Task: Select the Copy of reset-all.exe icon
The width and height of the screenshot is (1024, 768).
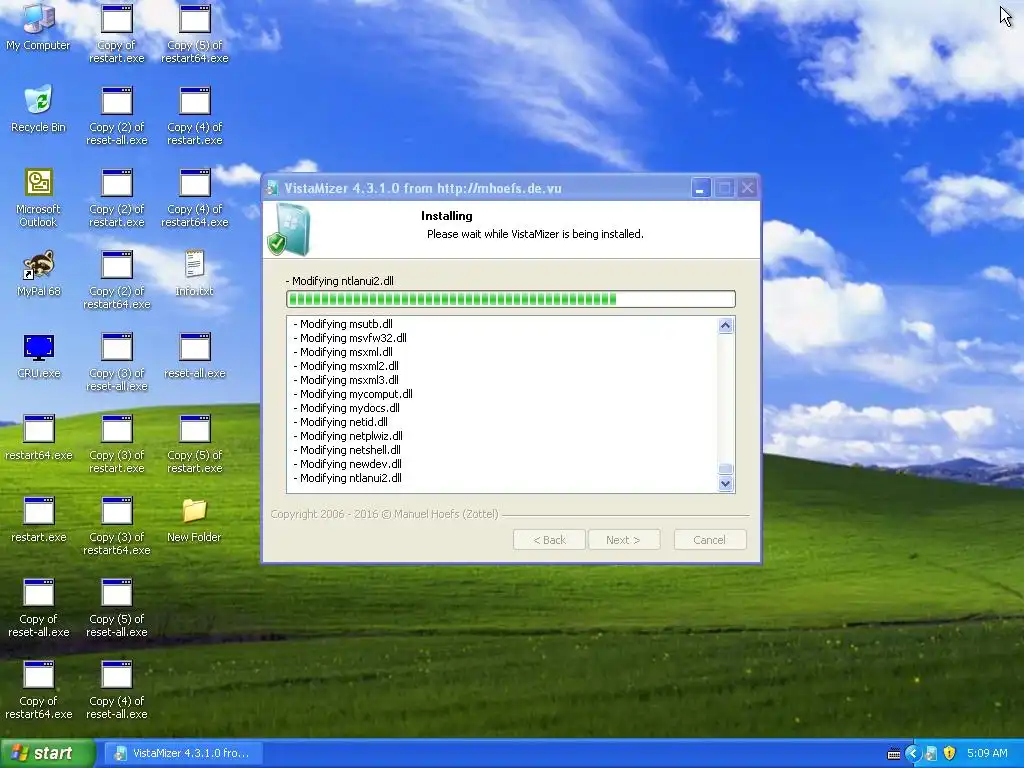Action: (x=38, y=608)
